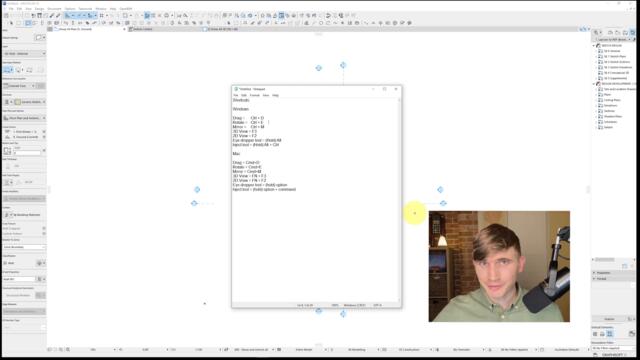This screenshot has height=360, width=640.
Task: Click the presenter webcam video thumbnail
Action: (x=499, y=267)
